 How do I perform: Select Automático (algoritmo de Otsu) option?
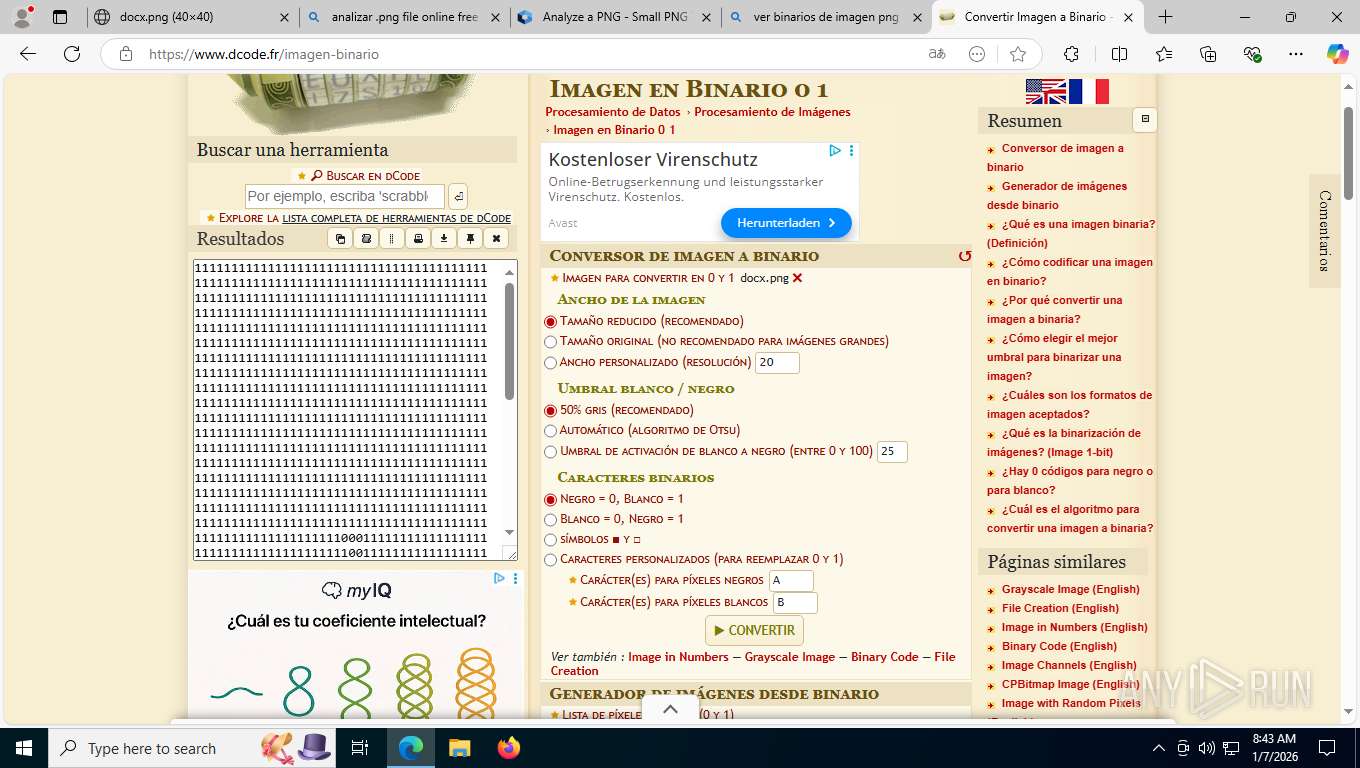[x=550, y=431]
